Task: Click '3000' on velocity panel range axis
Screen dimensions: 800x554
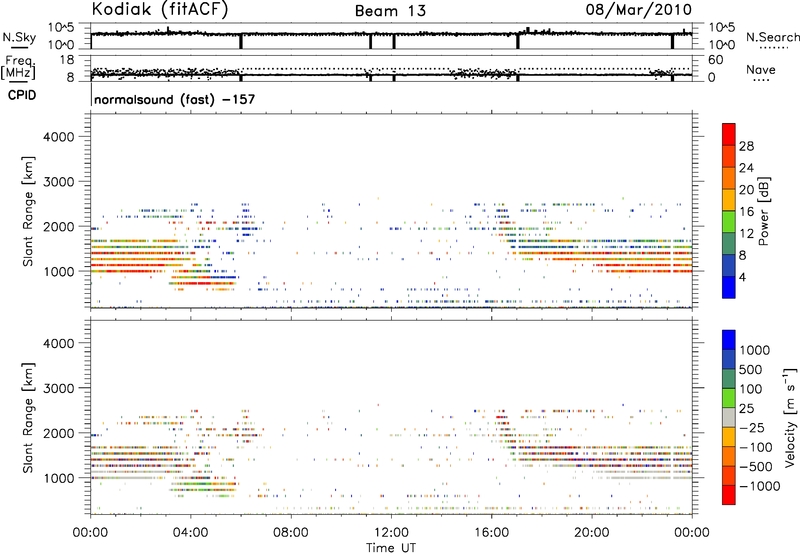Action: [59, 388]
